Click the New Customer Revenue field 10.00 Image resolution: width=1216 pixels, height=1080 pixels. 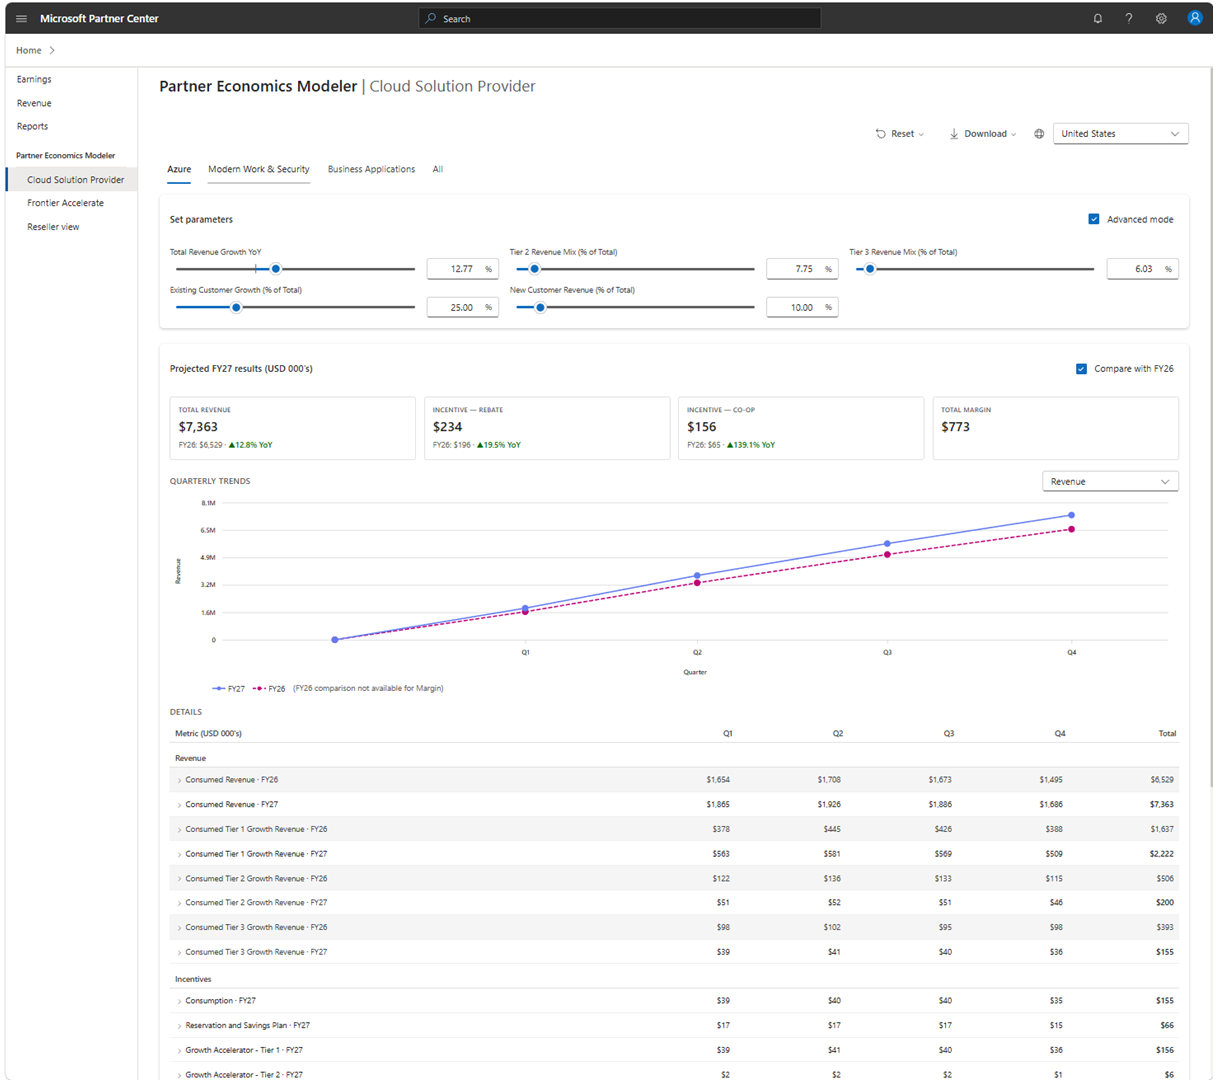[x=802, y=307]
